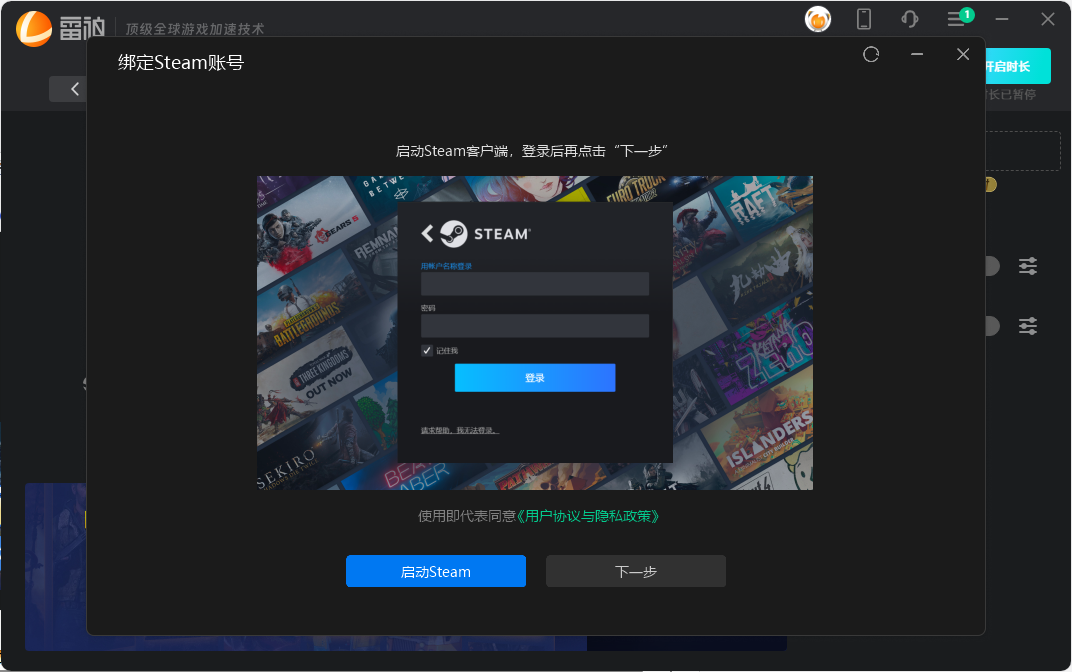The width and height of the screenshot is (1072, 672).
Task: Launch Steam with the 启动Steam button
Action: [x=436, y=572]
